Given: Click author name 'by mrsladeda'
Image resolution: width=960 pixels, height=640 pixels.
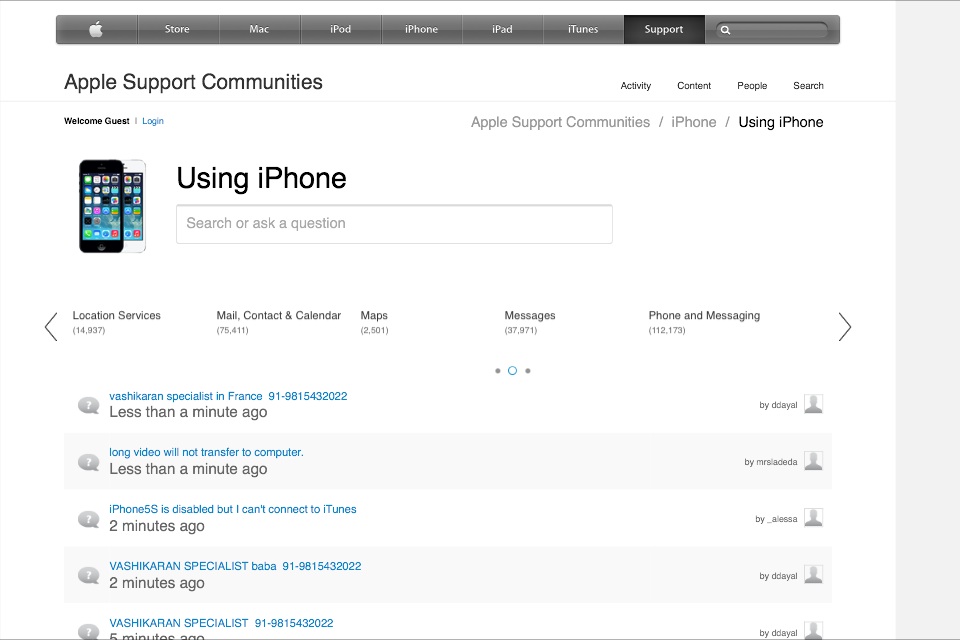Looking at the screenshot, I should (x=771, y=462).
